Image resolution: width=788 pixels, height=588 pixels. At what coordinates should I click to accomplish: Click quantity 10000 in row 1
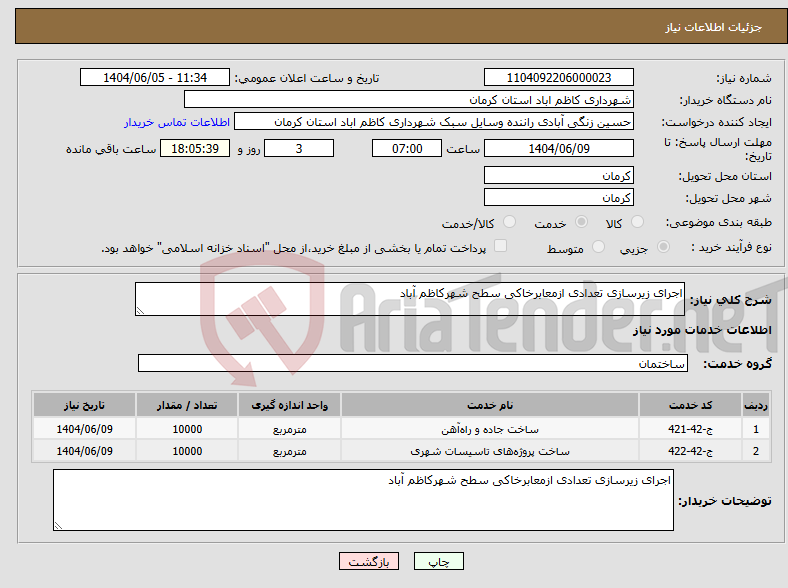(187, 429)
